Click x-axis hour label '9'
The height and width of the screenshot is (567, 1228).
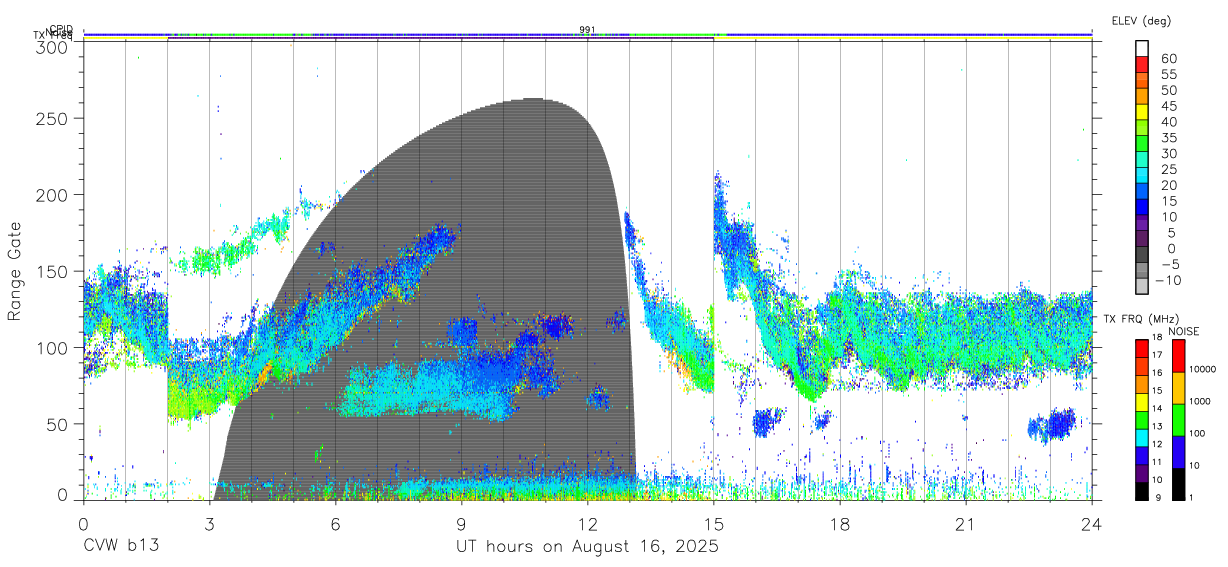click(x=462, y=523)
